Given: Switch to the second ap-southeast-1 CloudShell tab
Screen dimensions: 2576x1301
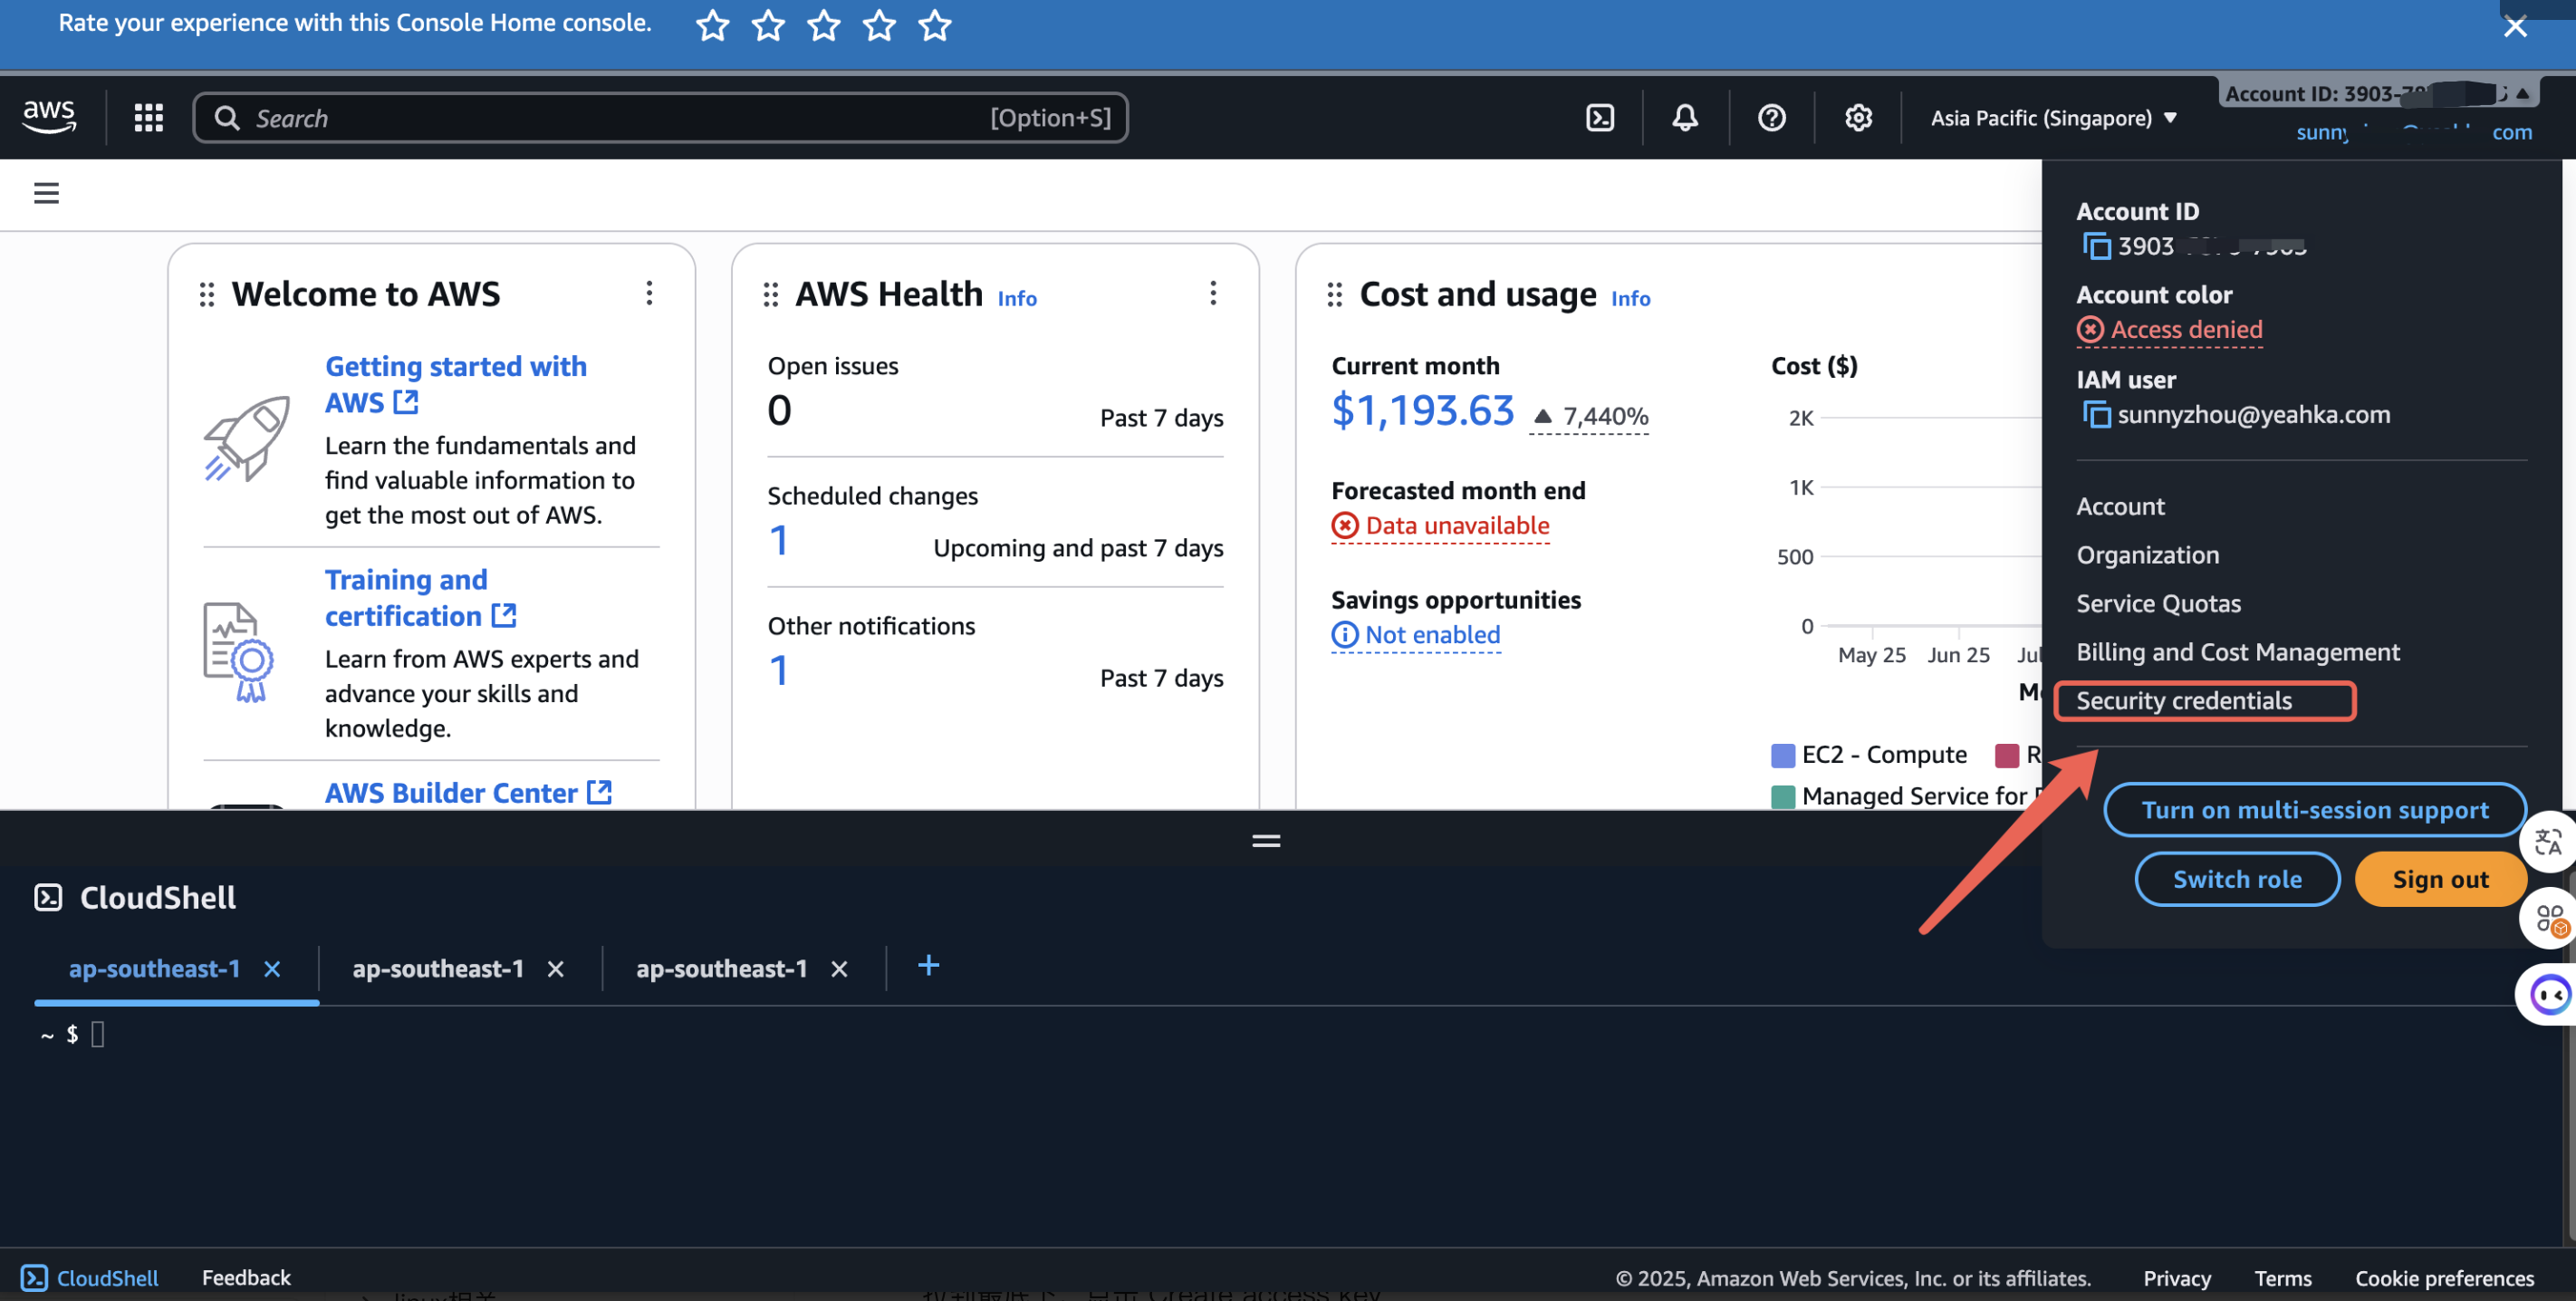Looking at the screenshot, I should click(438, 968).
